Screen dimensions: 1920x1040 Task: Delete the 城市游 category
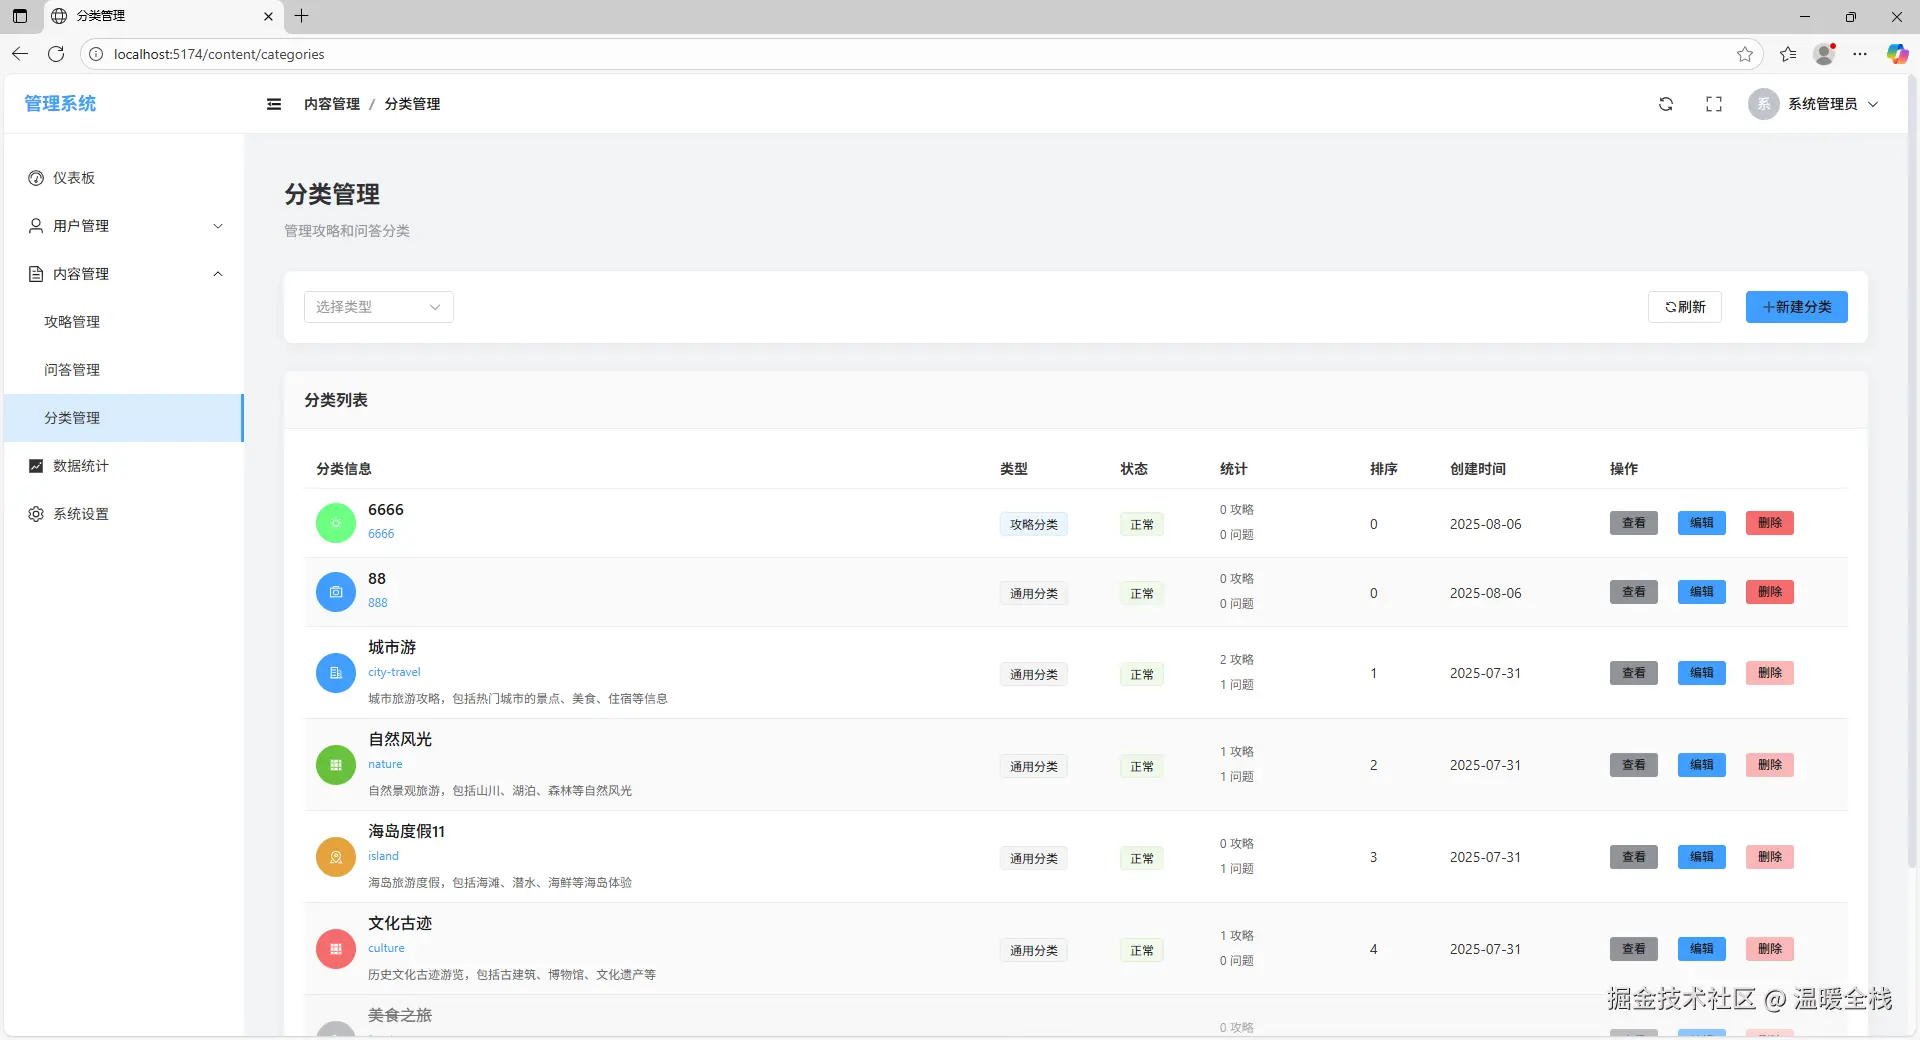coord(1770,673)
